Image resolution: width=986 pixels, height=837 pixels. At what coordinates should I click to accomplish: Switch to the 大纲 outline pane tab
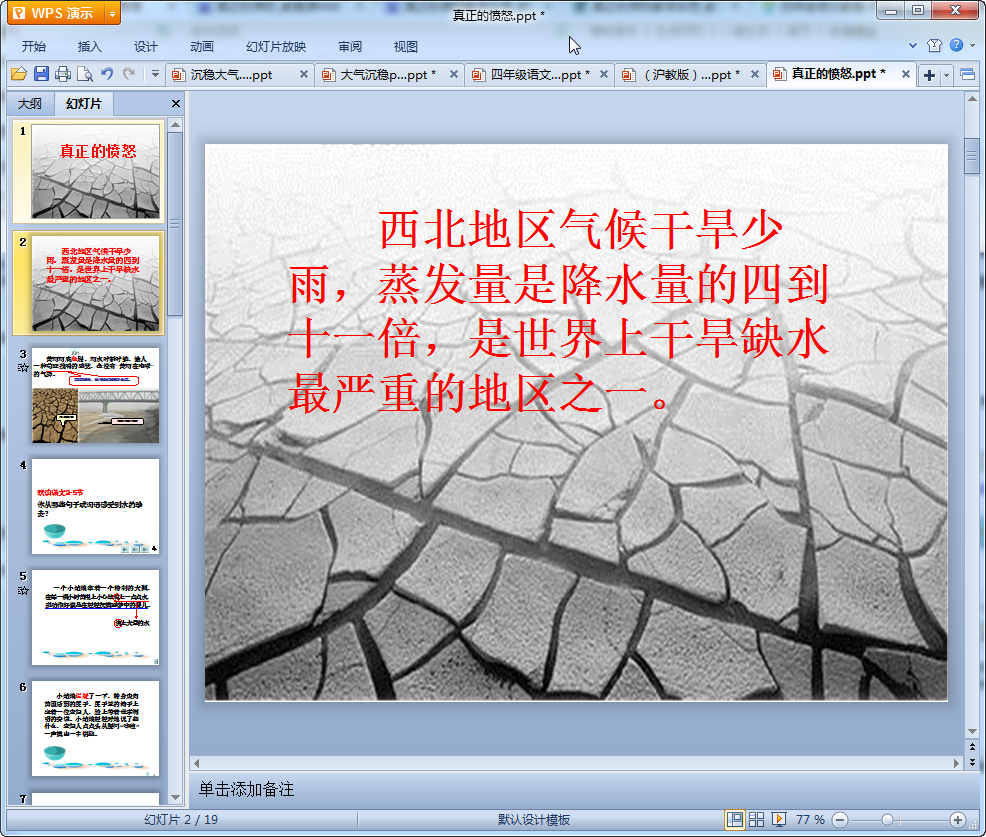pos(30,104)
